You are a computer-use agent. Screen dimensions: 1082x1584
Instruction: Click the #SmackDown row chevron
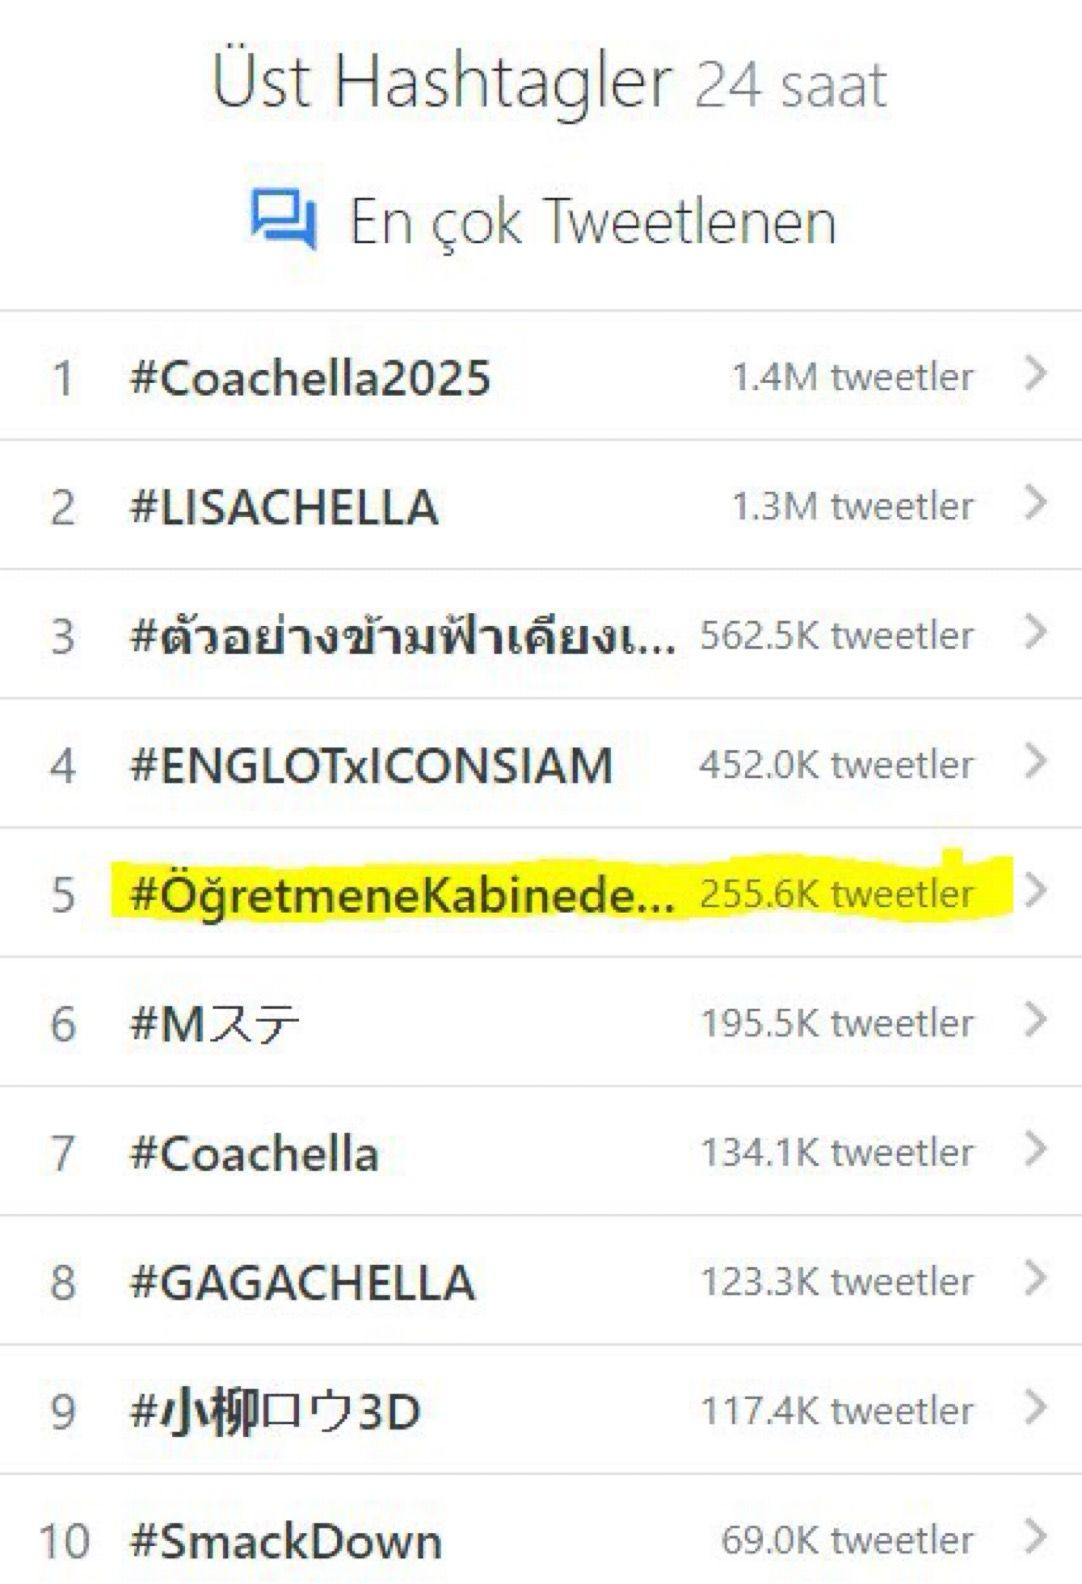click(1036, 1537)
